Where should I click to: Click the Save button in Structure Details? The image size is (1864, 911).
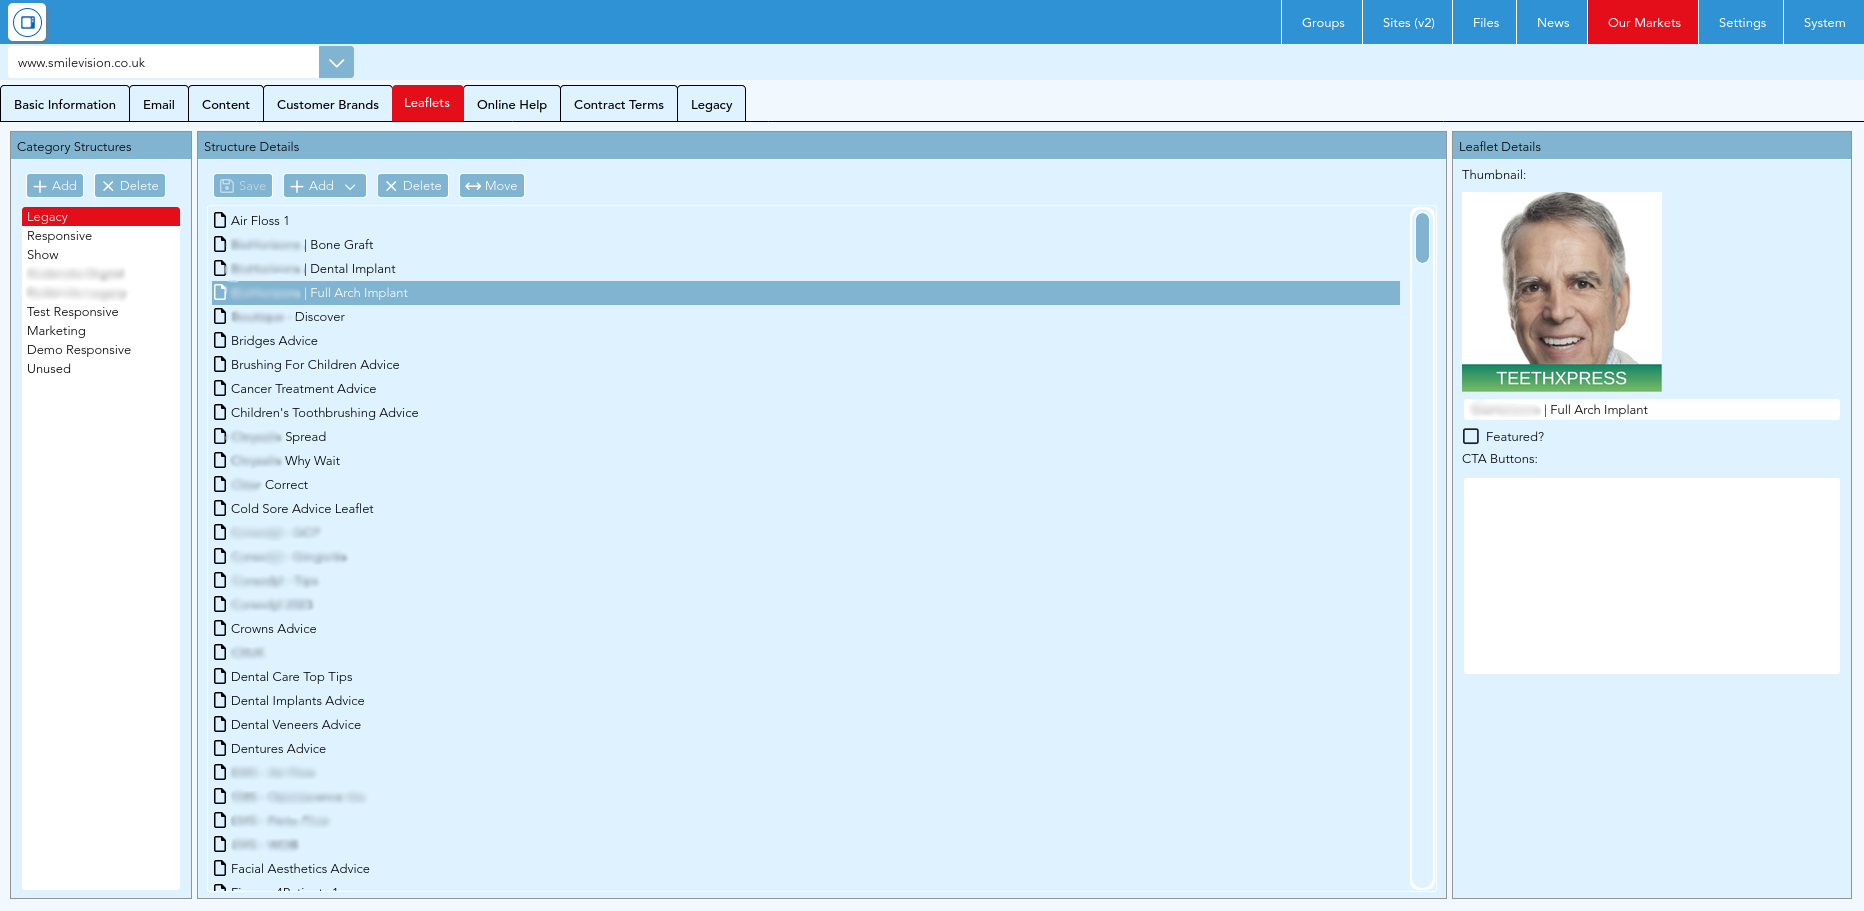(243, 186)
